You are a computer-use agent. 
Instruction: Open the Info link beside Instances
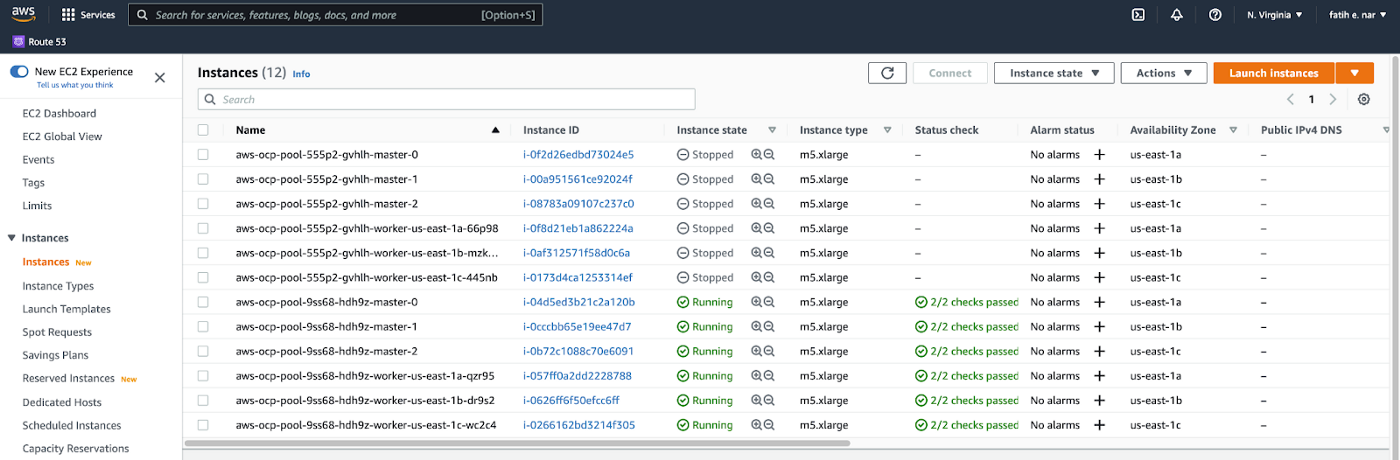coord(301,74)
